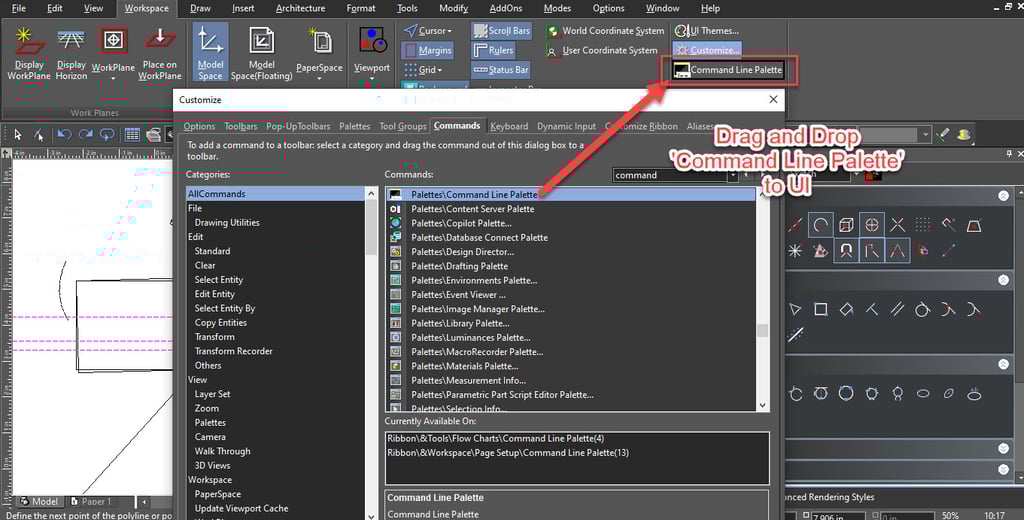The height and width of the screenshot is (520, 1024).
Task: Click the command search input field
Action: [x=670, y=175]
